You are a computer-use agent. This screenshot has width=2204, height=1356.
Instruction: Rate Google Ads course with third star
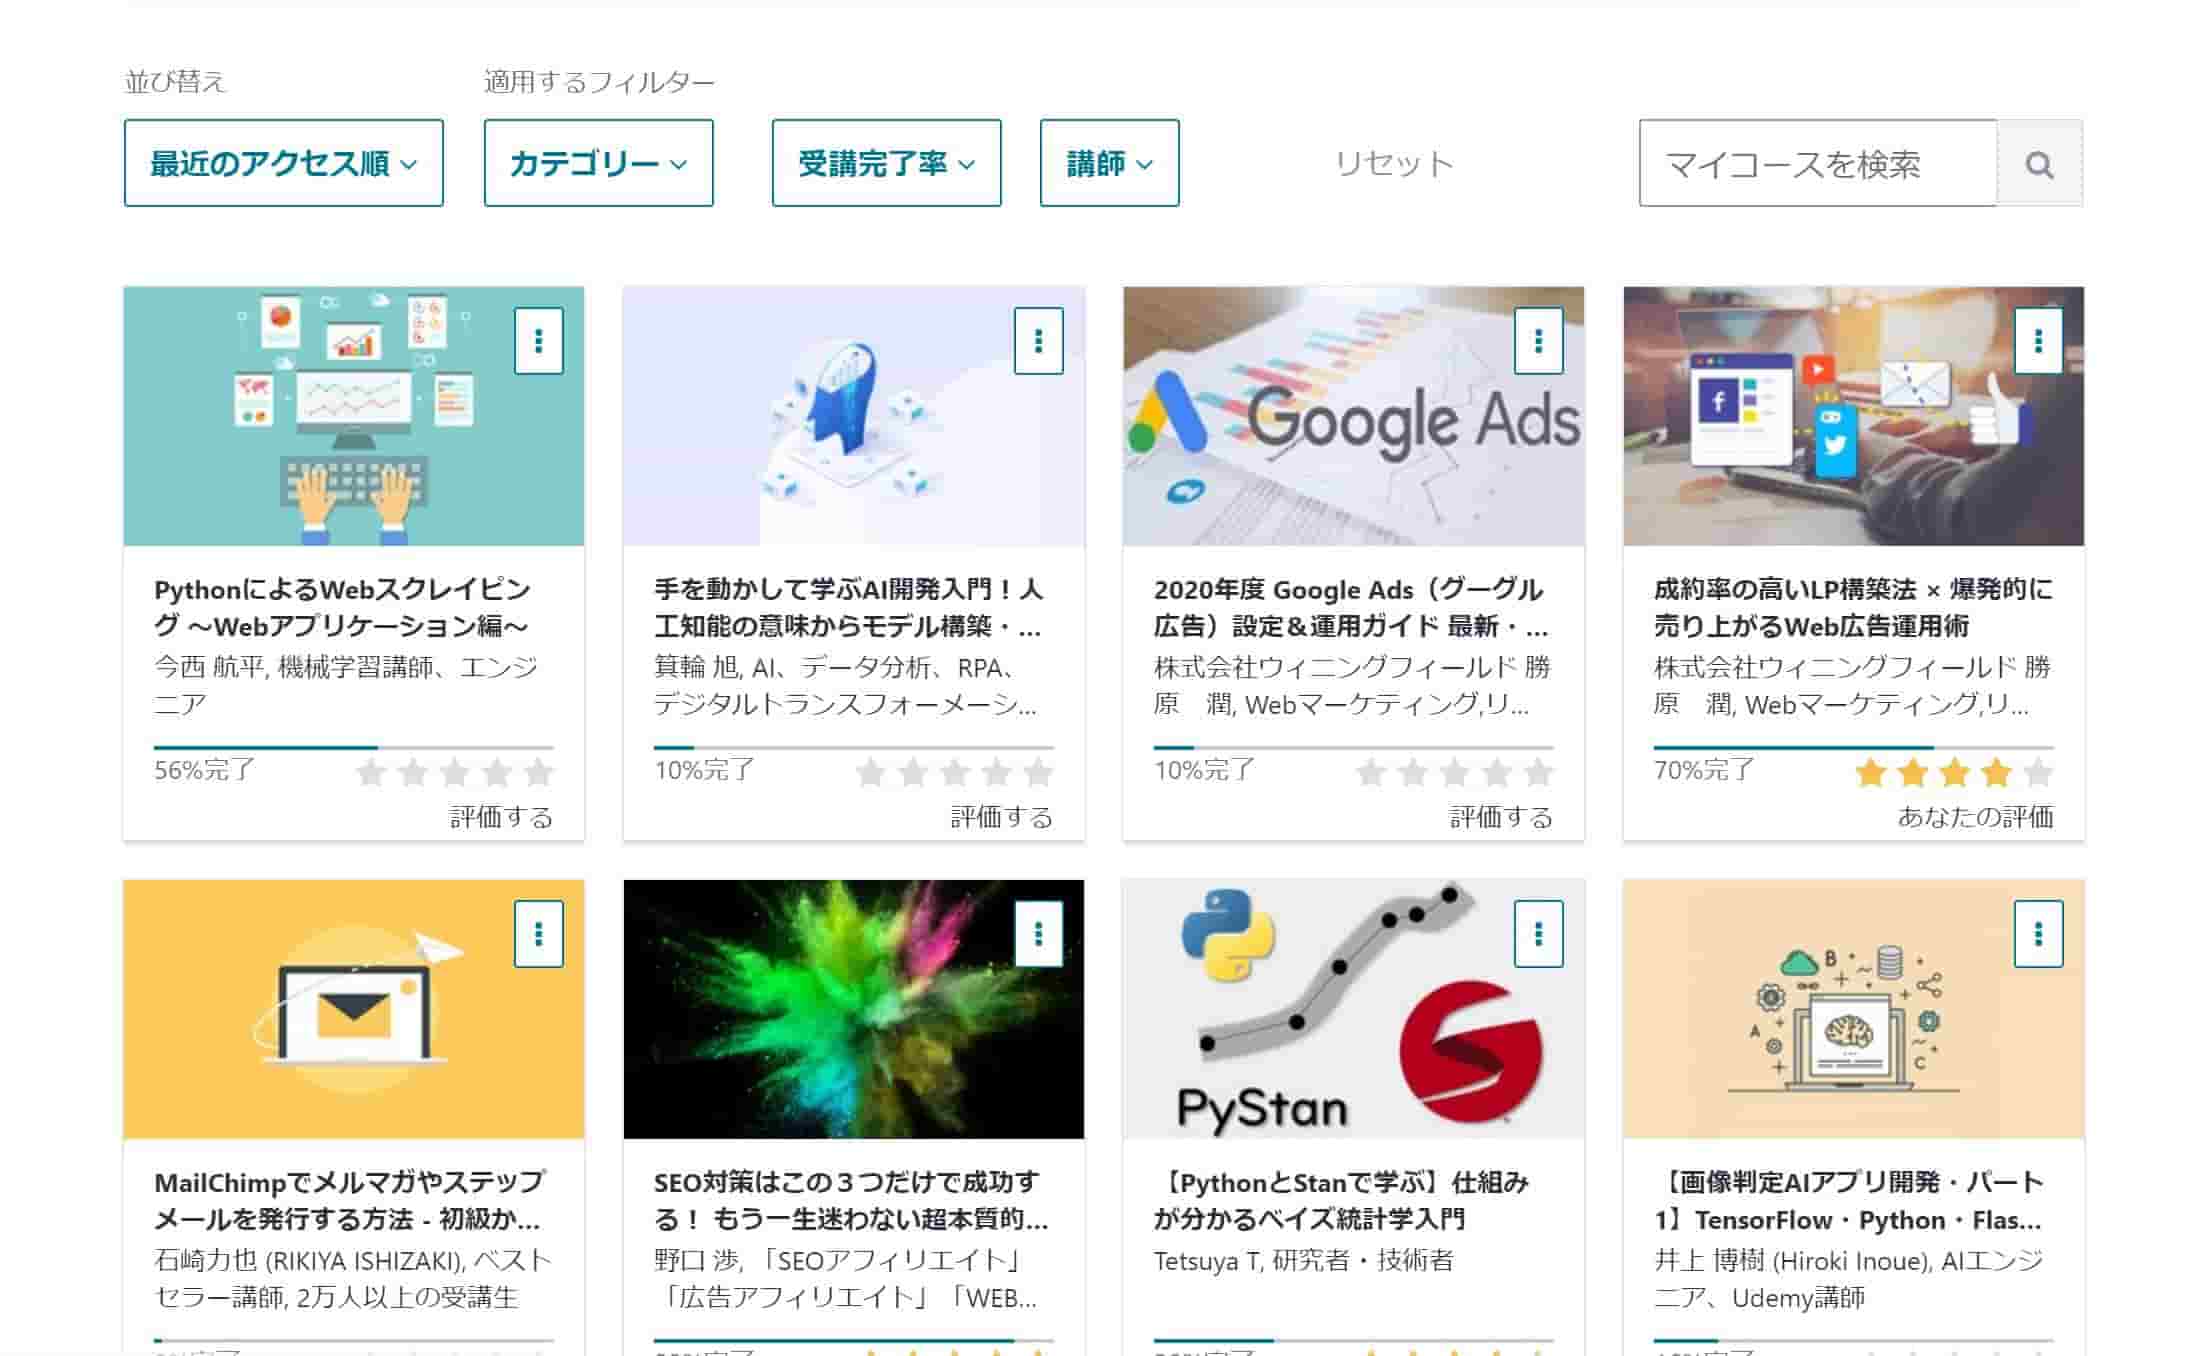pyautogui.click(x=1455, y=772)
